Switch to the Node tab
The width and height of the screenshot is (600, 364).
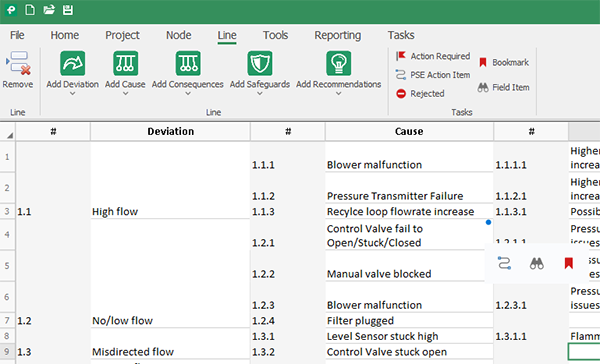[179, 35]
